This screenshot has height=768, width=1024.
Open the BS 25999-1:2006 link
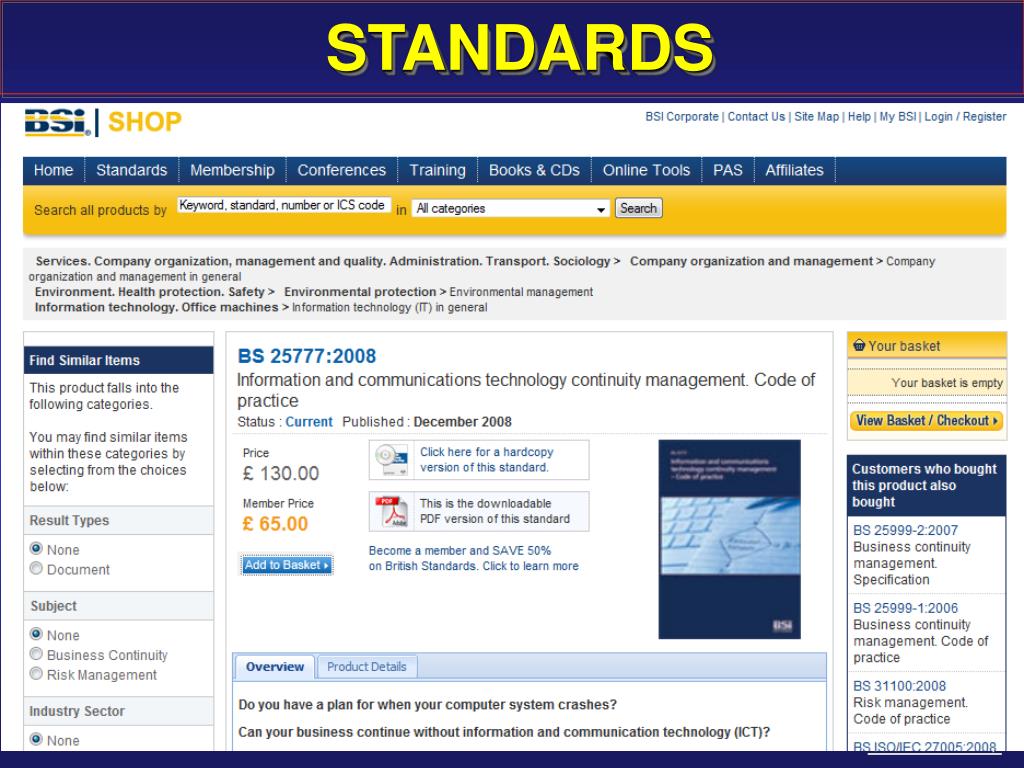click(x=905, y=608)
